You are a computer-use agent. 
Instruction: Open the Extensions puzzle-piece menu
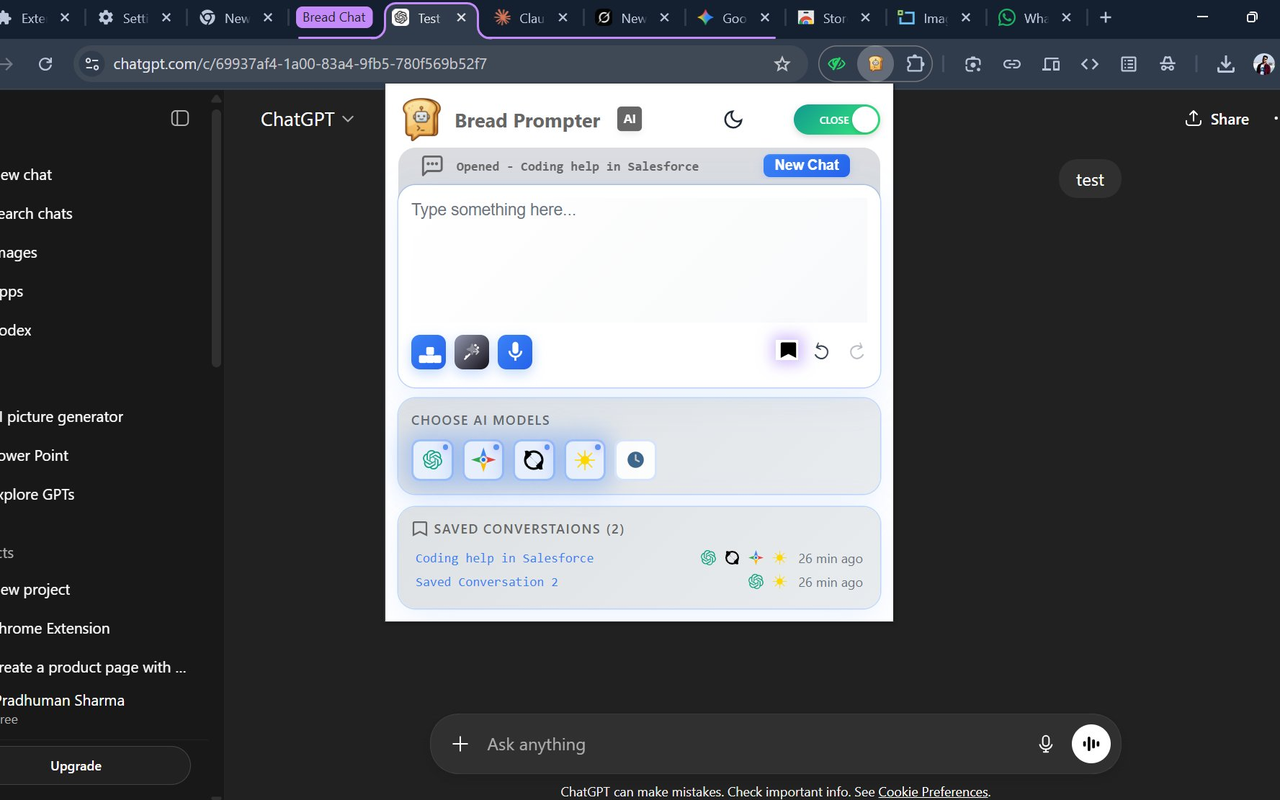click(915, 64)
